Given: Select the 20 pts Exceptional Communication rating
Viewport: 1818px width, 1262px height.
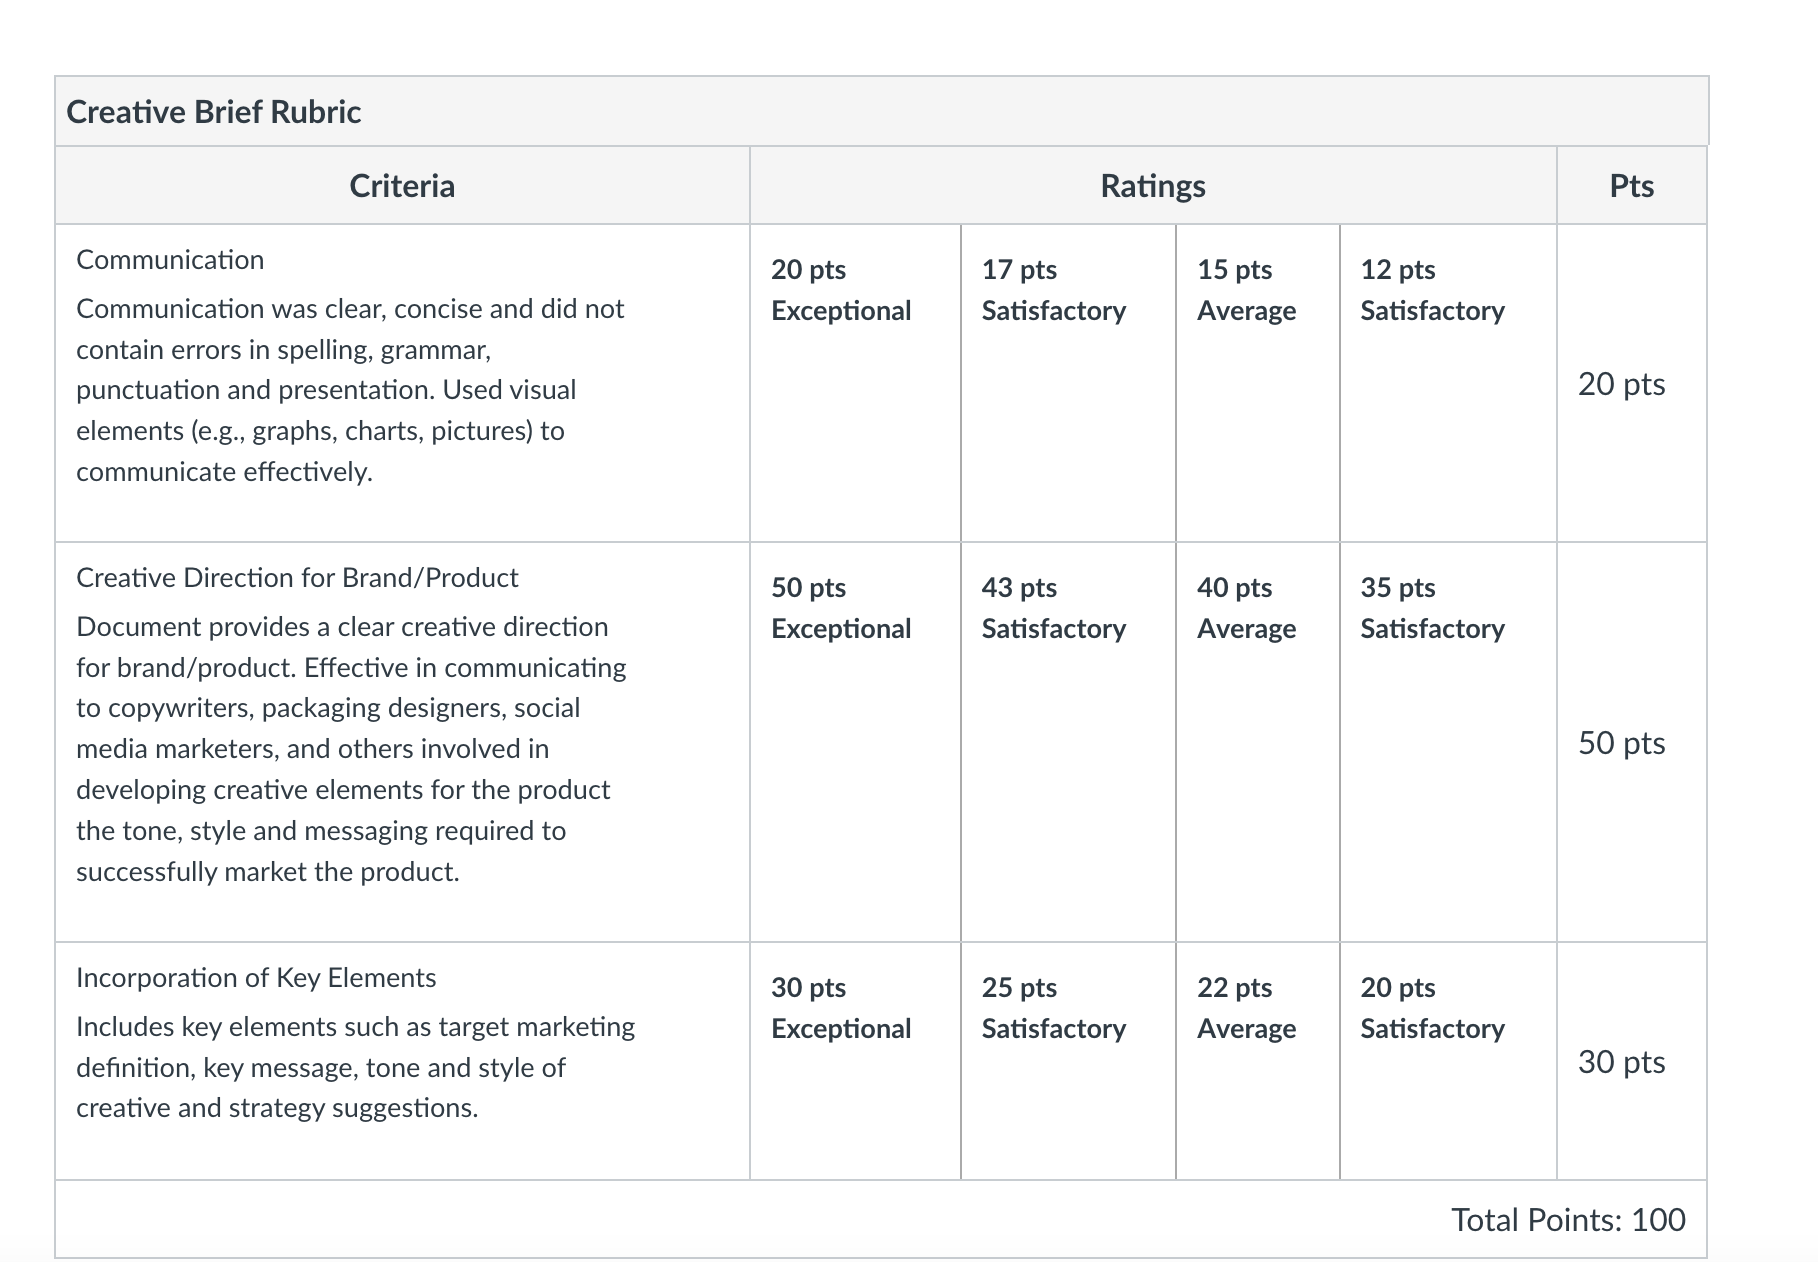Looking at the screenshot, I should tap(855, 383).
